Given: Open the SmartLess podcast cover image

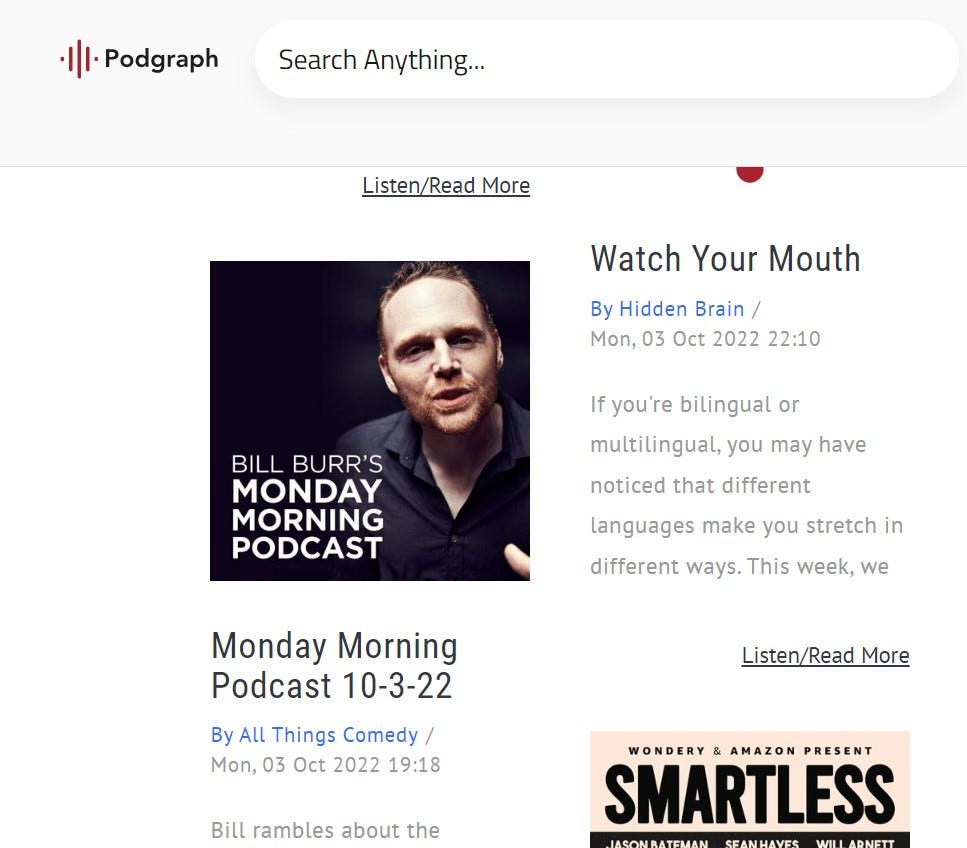Looking at the screenshot, I should 750,789.
